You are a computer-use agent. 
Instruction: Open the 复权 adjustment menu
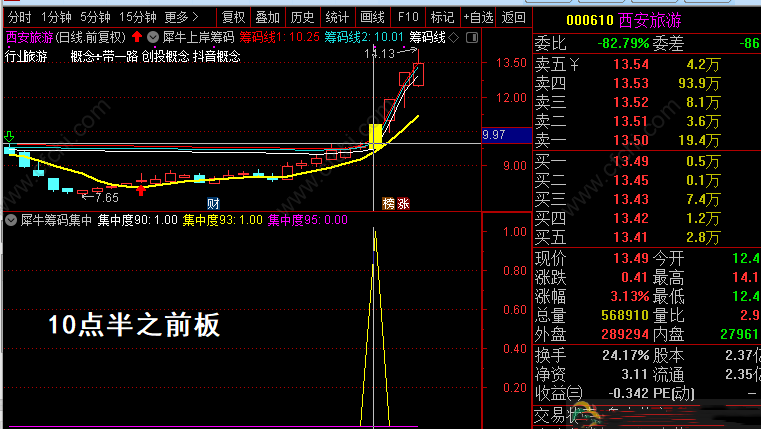coord(233,18)
